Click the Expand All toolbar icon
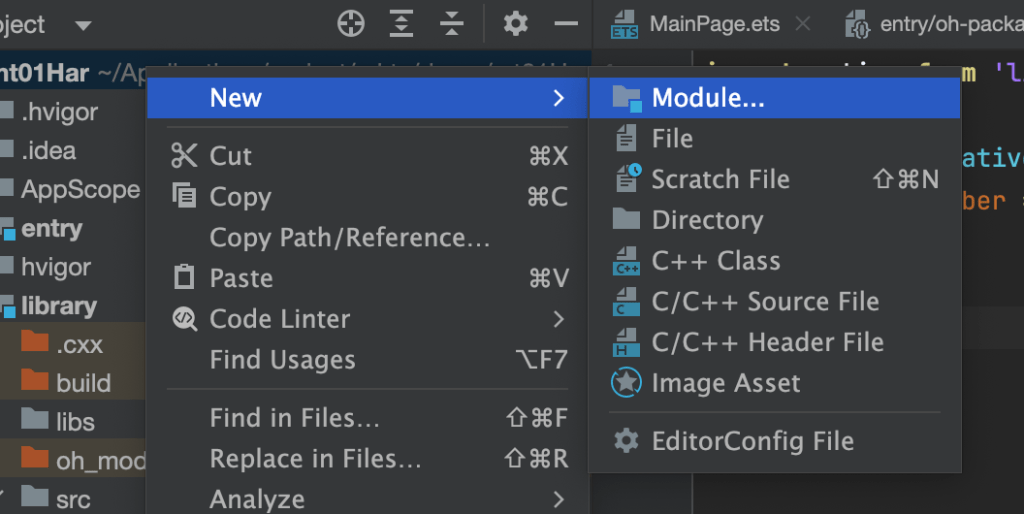Image resolution: width=1024 pixels, height=514 pixels. click(402, 24)
